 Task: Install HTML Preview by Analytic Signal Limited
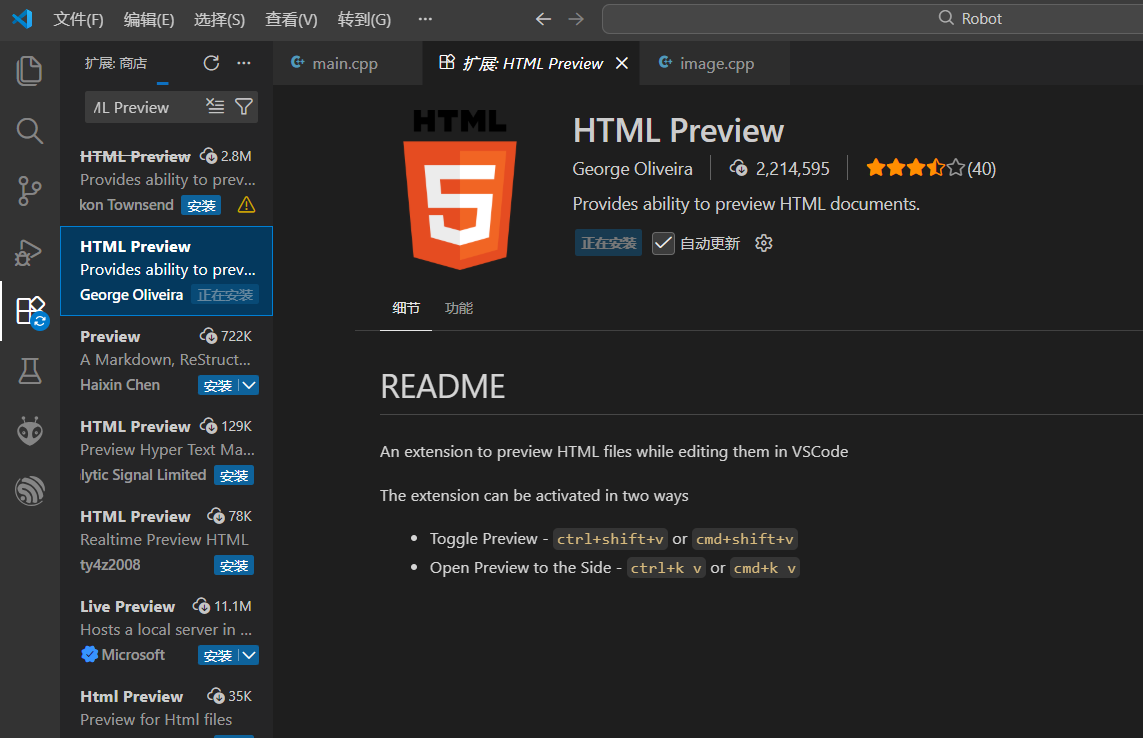coord(233,475)
